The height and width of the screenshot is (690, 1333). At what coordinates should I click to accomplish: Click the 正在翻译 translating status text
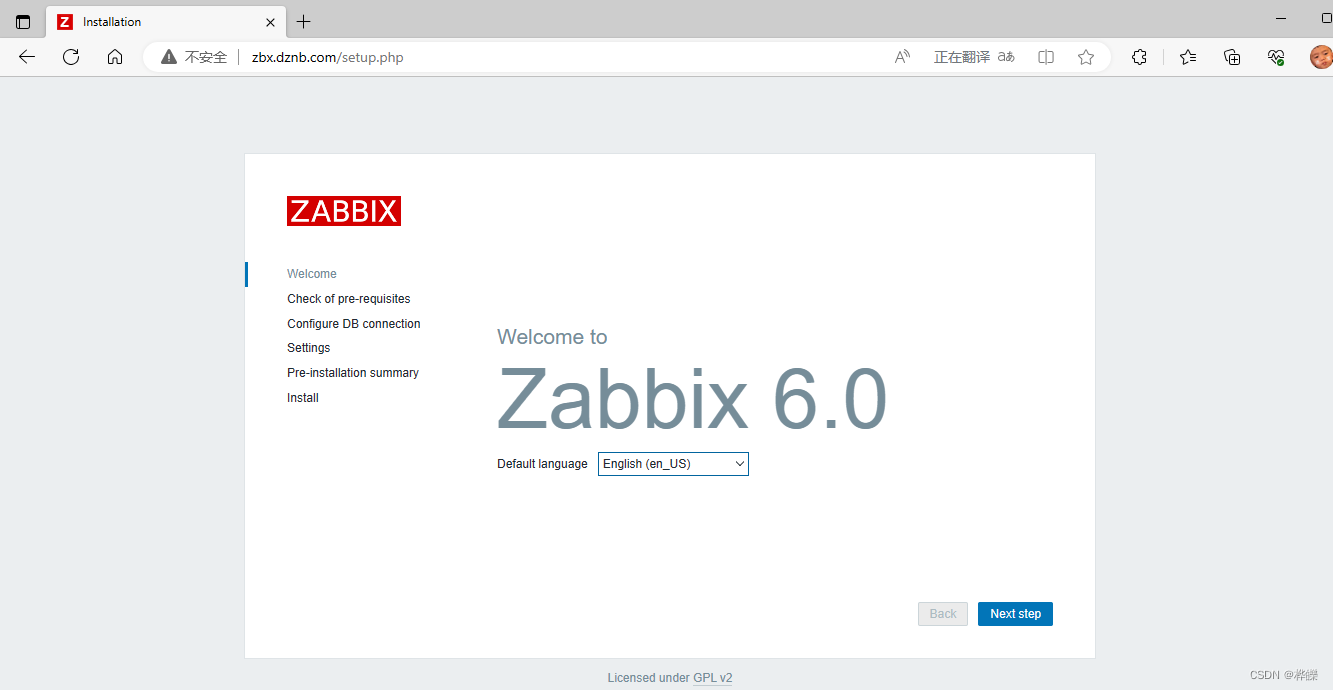point(962,58)
